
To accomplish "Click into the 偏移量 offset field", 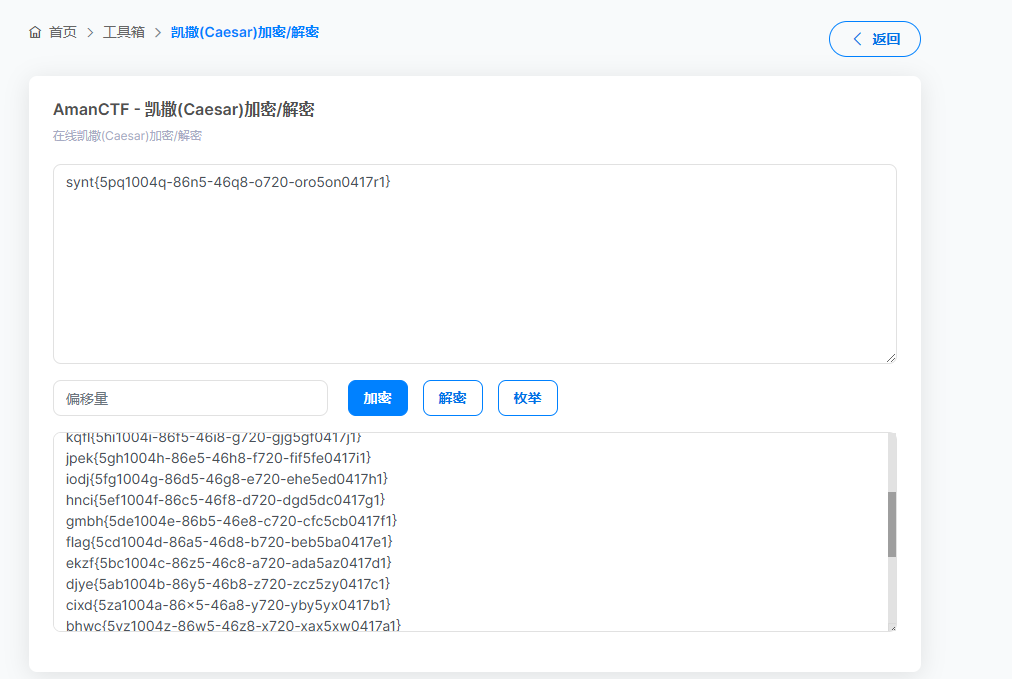I will (x=190, y=398).
